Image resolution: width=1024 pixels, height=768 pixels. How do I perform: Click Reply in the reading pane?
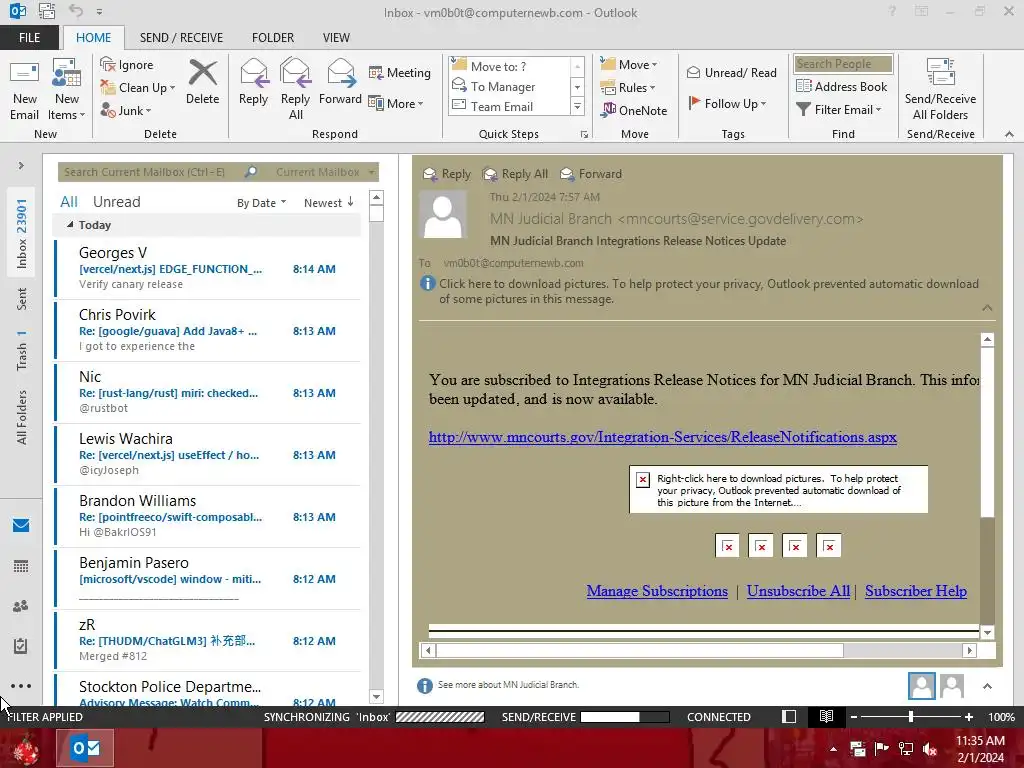tap(447, 174)
